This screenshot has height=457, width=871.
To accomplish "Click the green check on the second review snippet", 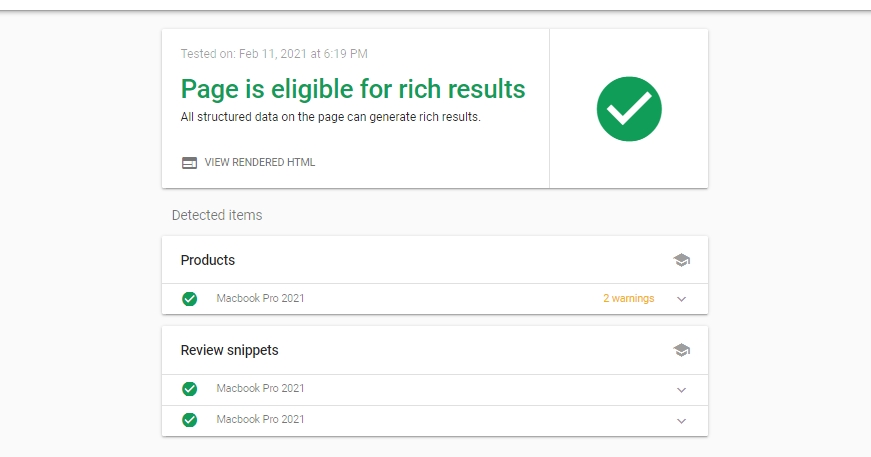I will point(189,420).
